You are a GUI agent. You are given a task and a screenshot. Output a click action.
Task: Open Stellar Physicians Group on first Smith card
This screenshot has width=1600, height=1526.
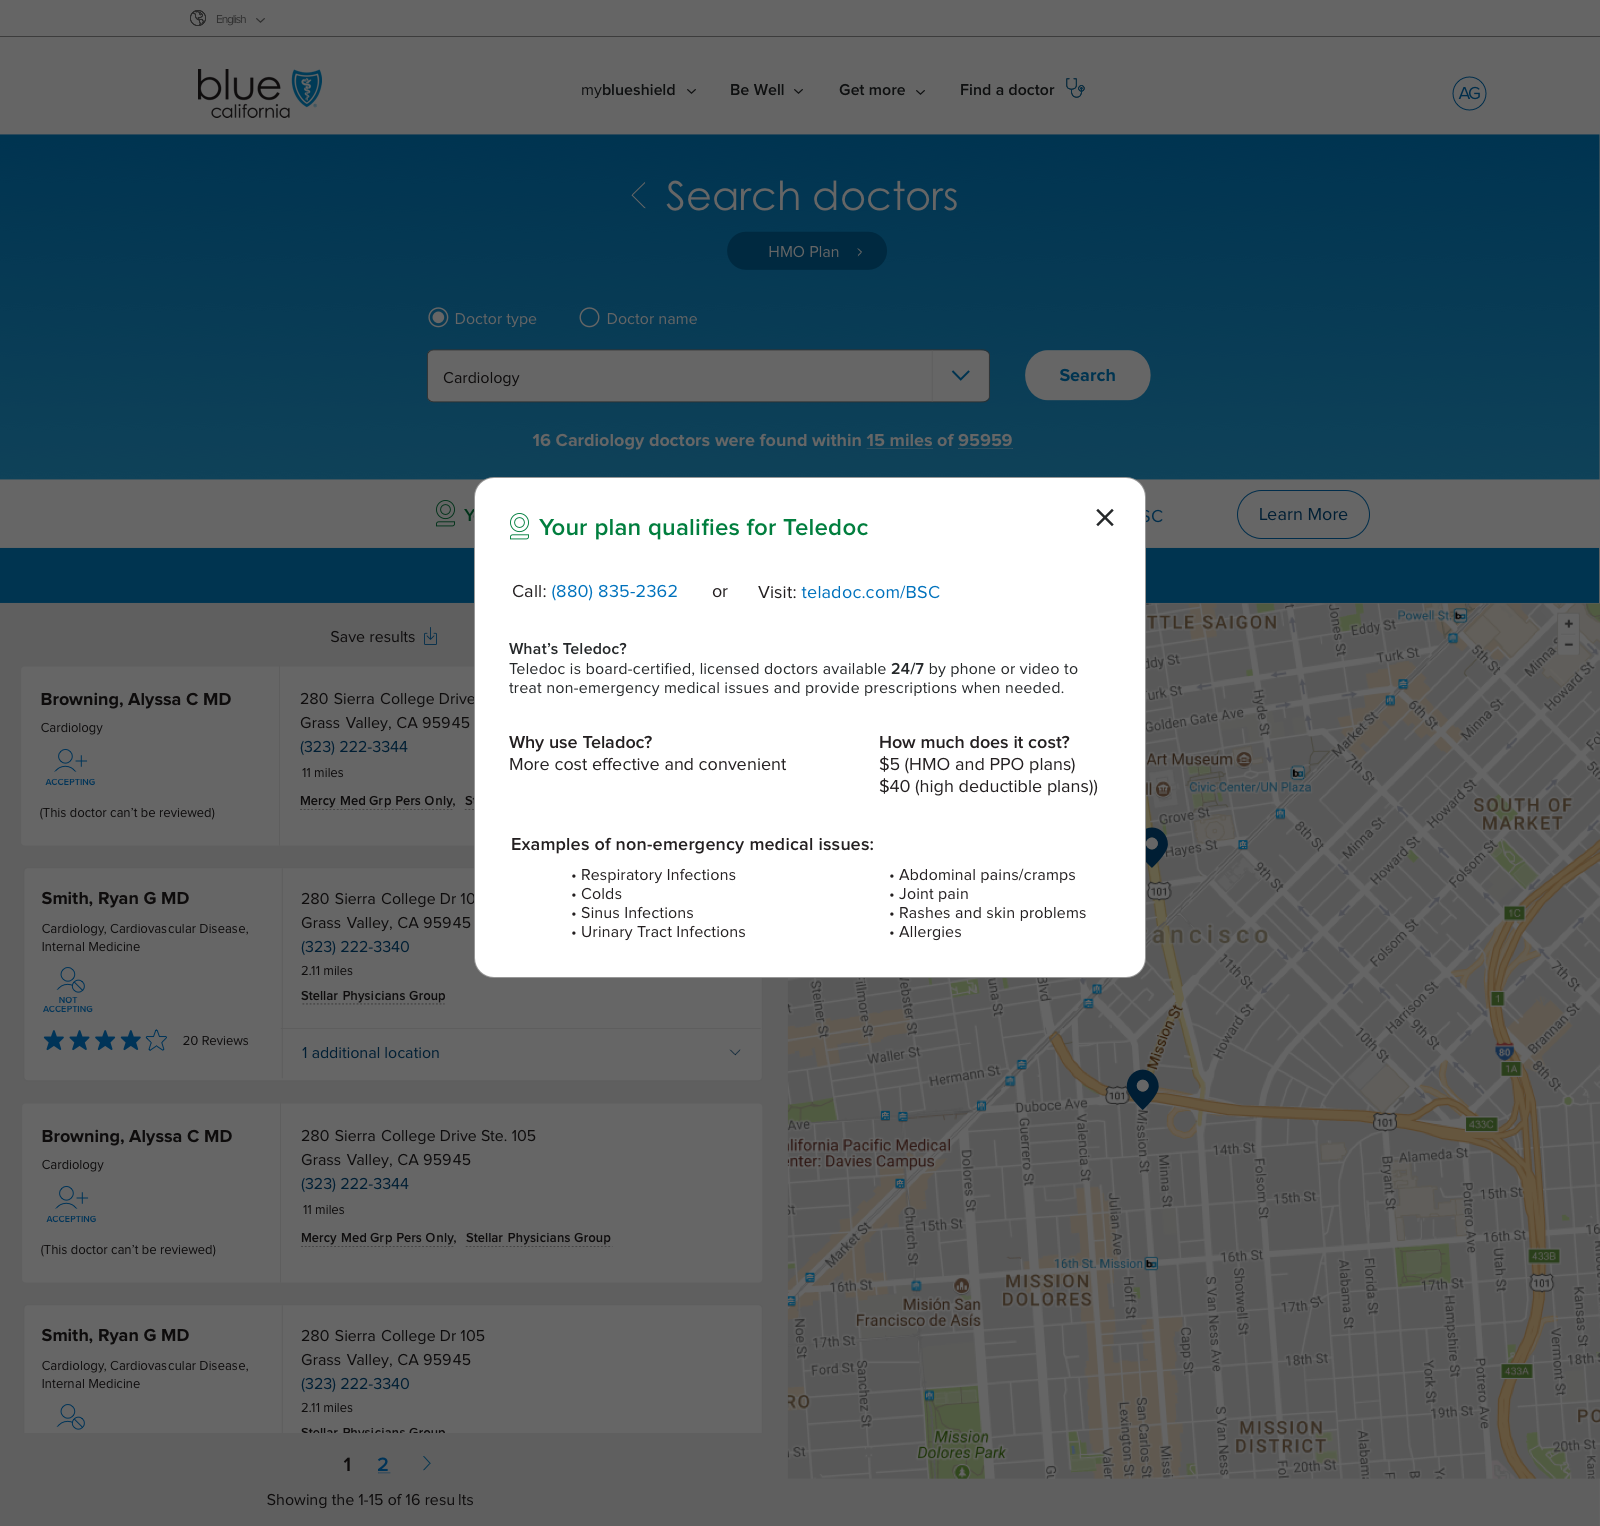click(373, 996)
